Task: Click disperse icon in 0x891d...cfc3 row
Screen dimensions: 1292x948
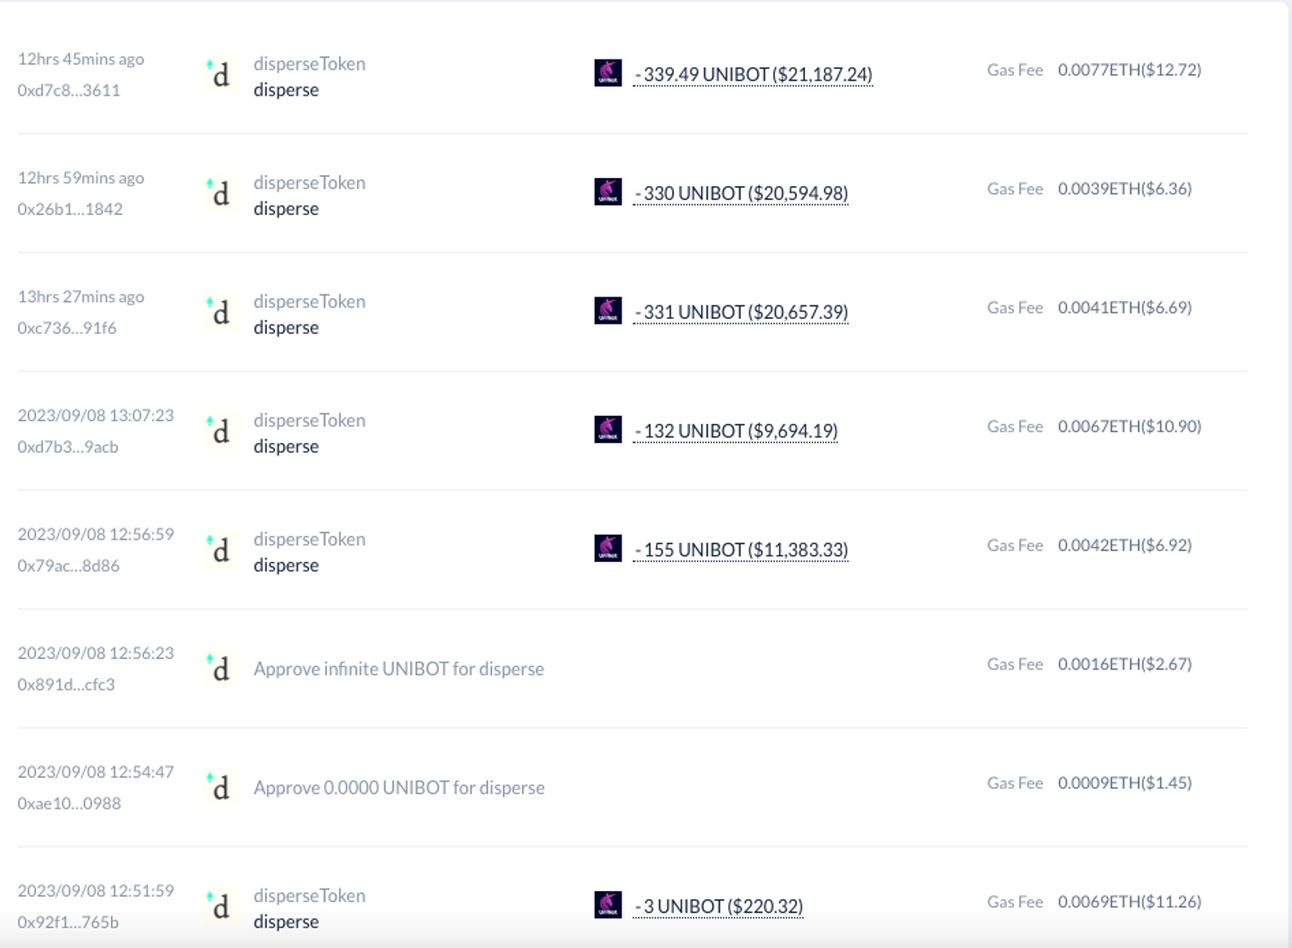Action: point(220,669)
